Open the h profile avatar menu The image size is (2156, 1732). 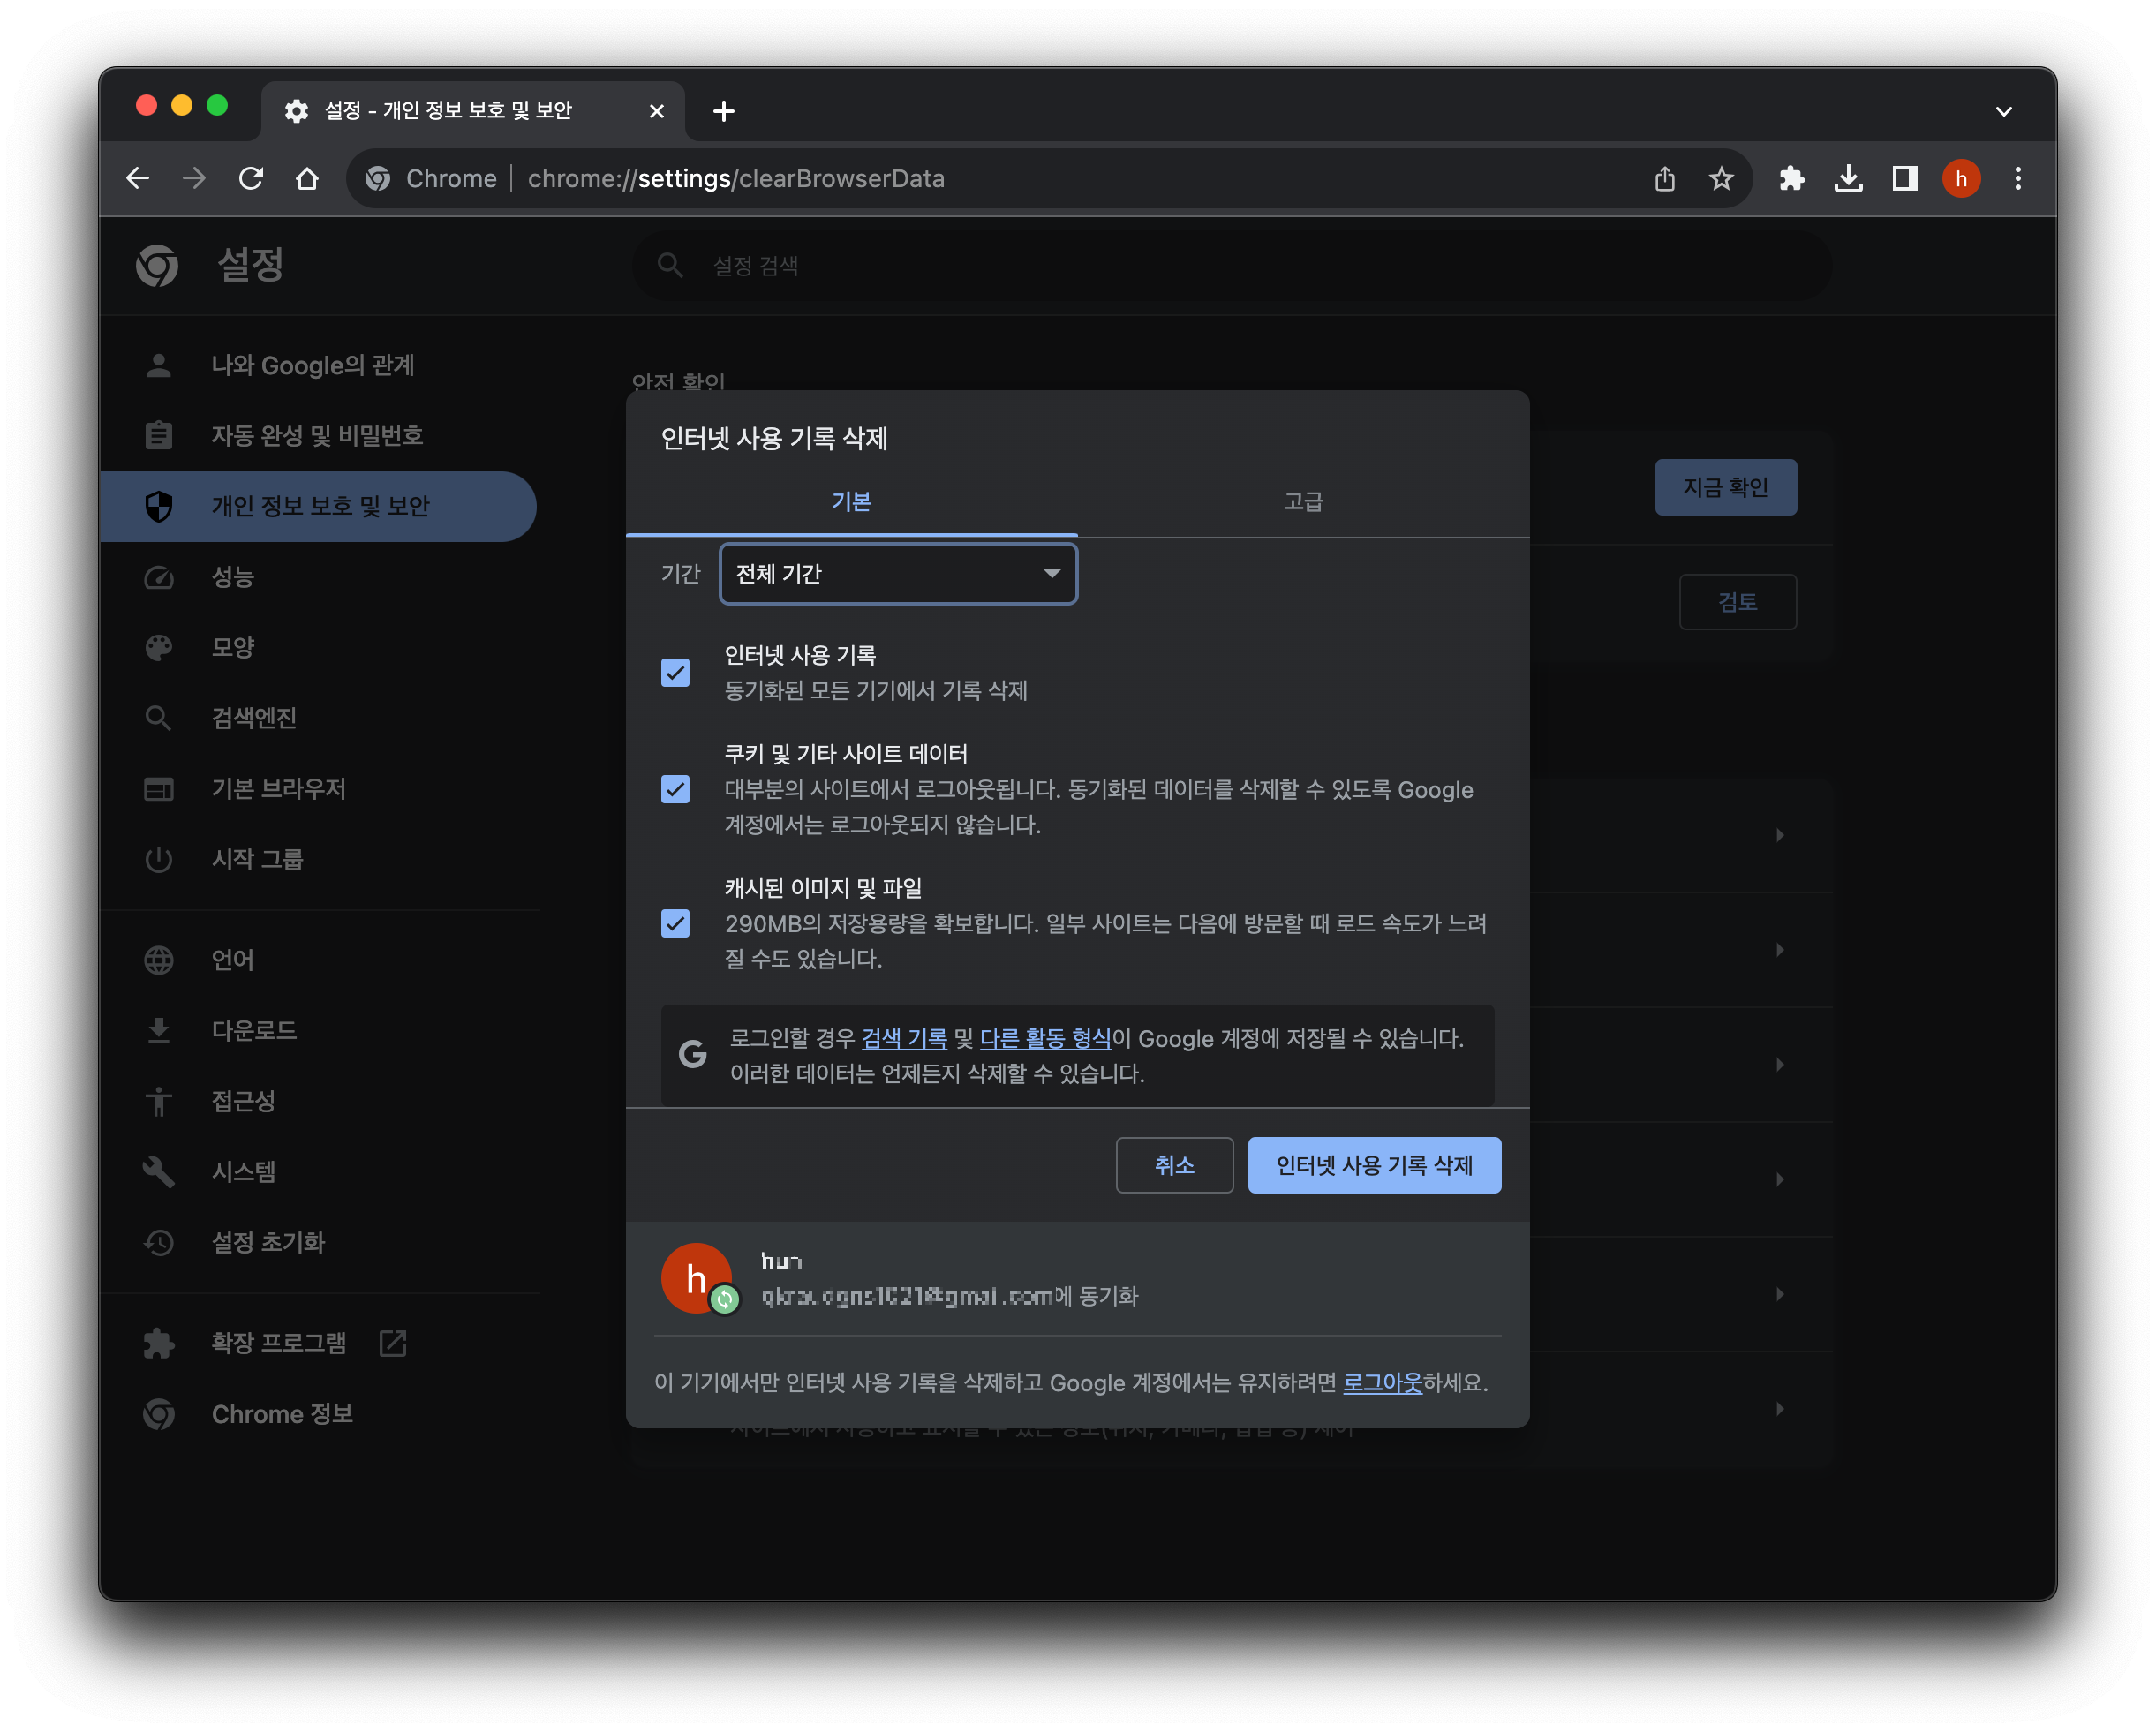pos(1960,179)
